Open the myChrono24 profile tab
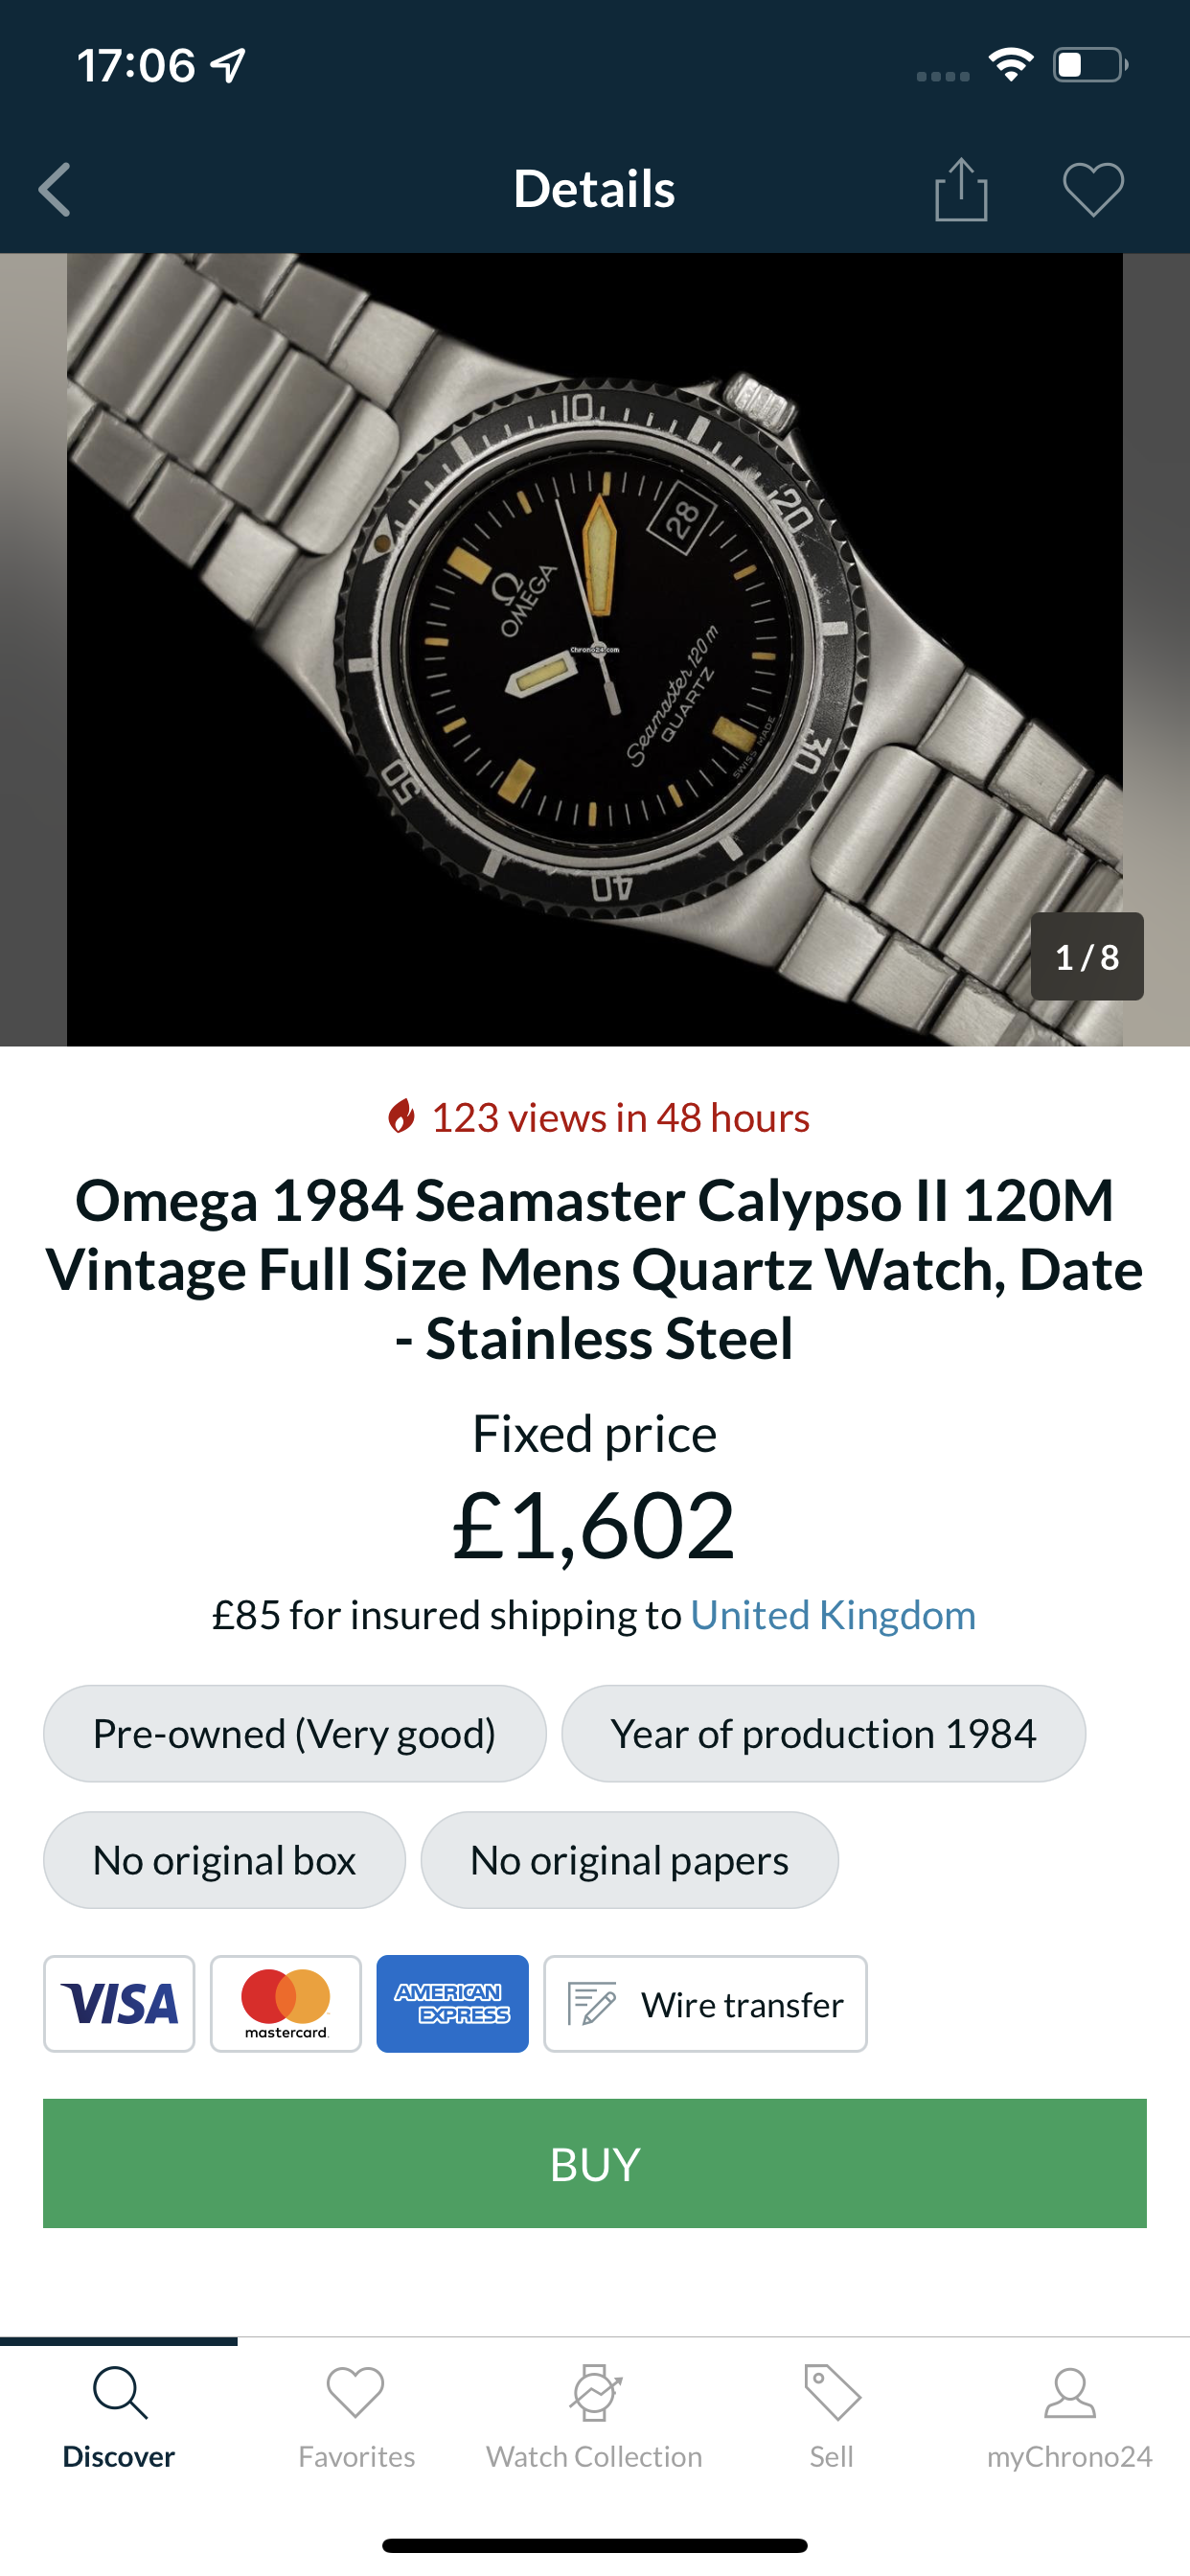1190x2576 pixels. point(1069,2415)
